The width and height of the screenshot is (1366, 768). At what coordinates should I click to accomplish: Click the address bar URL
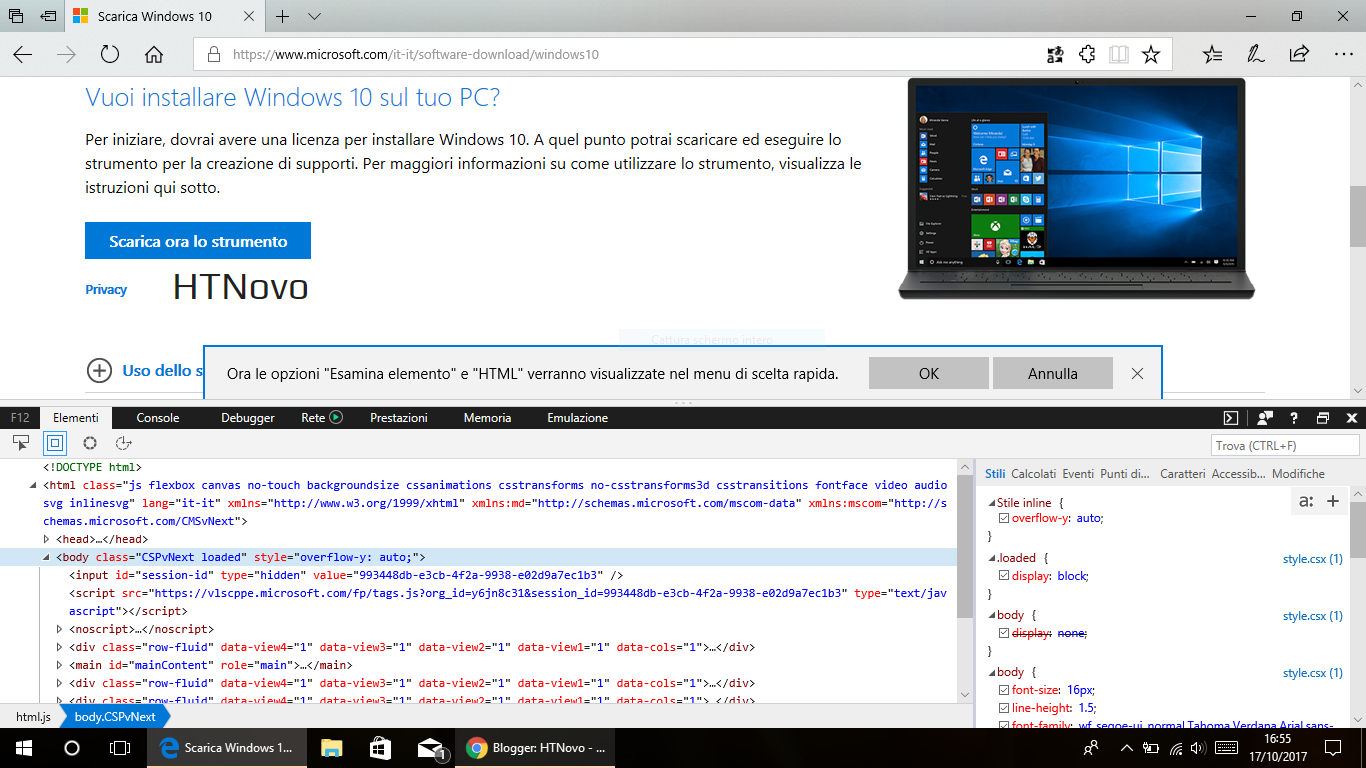(415, 55)
